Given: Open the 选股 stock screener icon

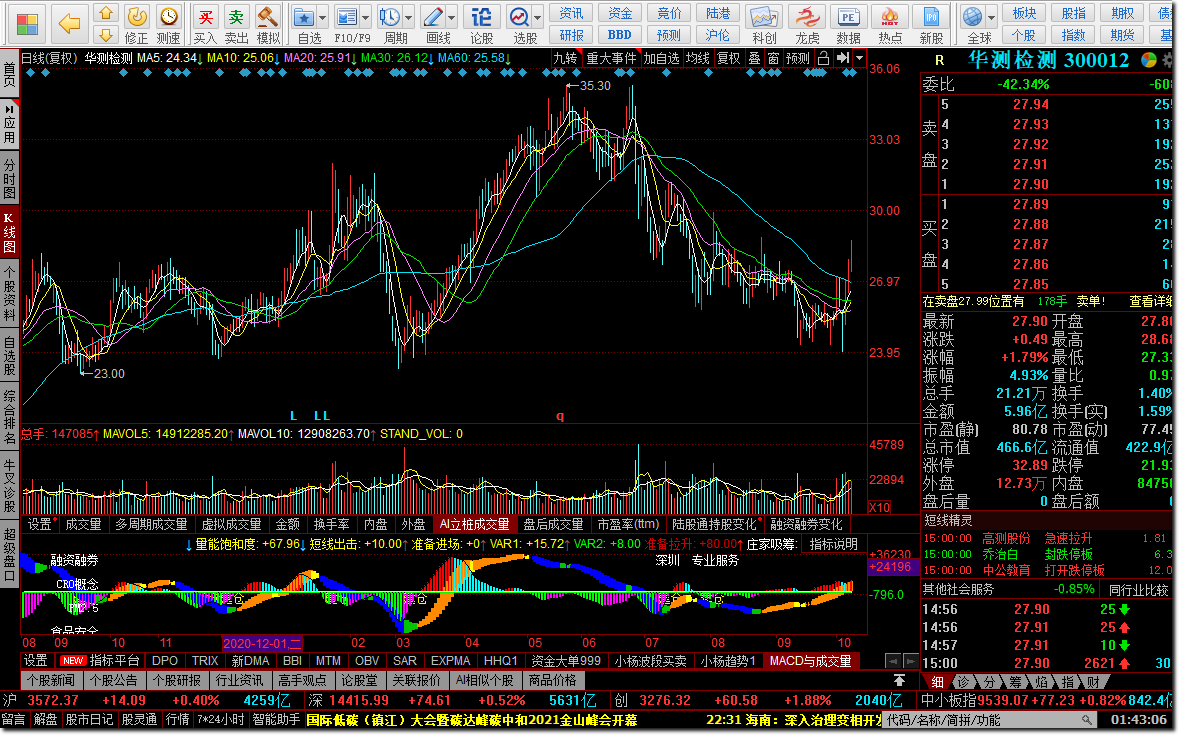Looking at the screenshot, I should [520, 17].
